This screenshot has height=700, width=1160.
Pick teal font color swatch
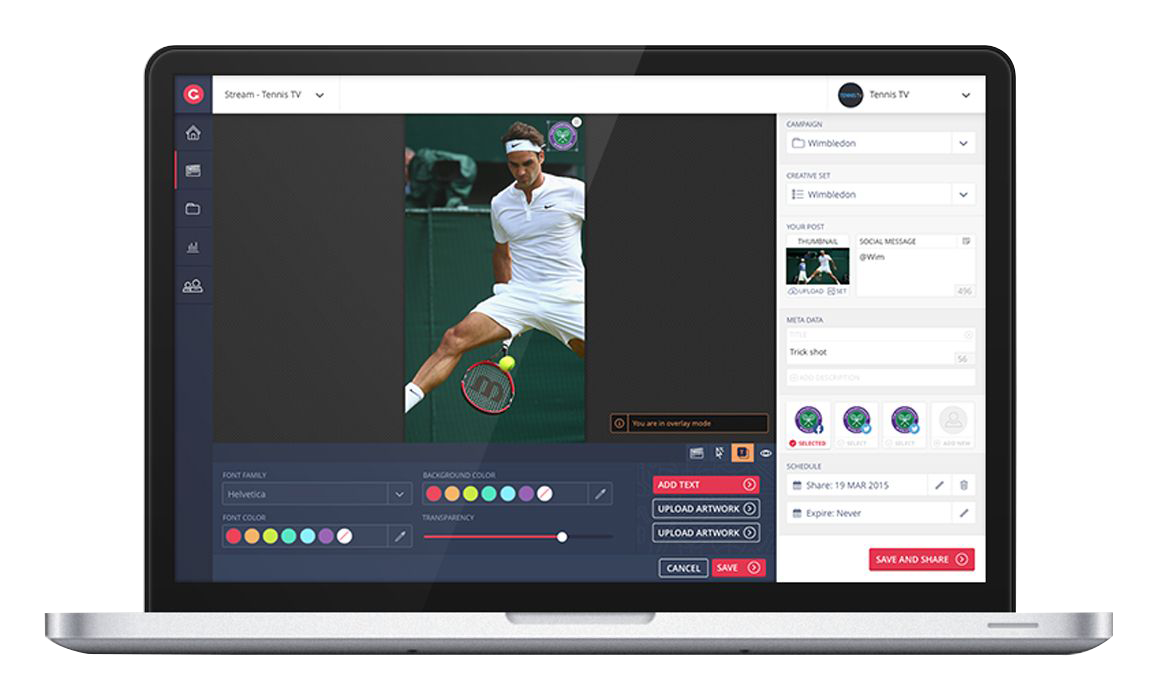coord(289,536)
